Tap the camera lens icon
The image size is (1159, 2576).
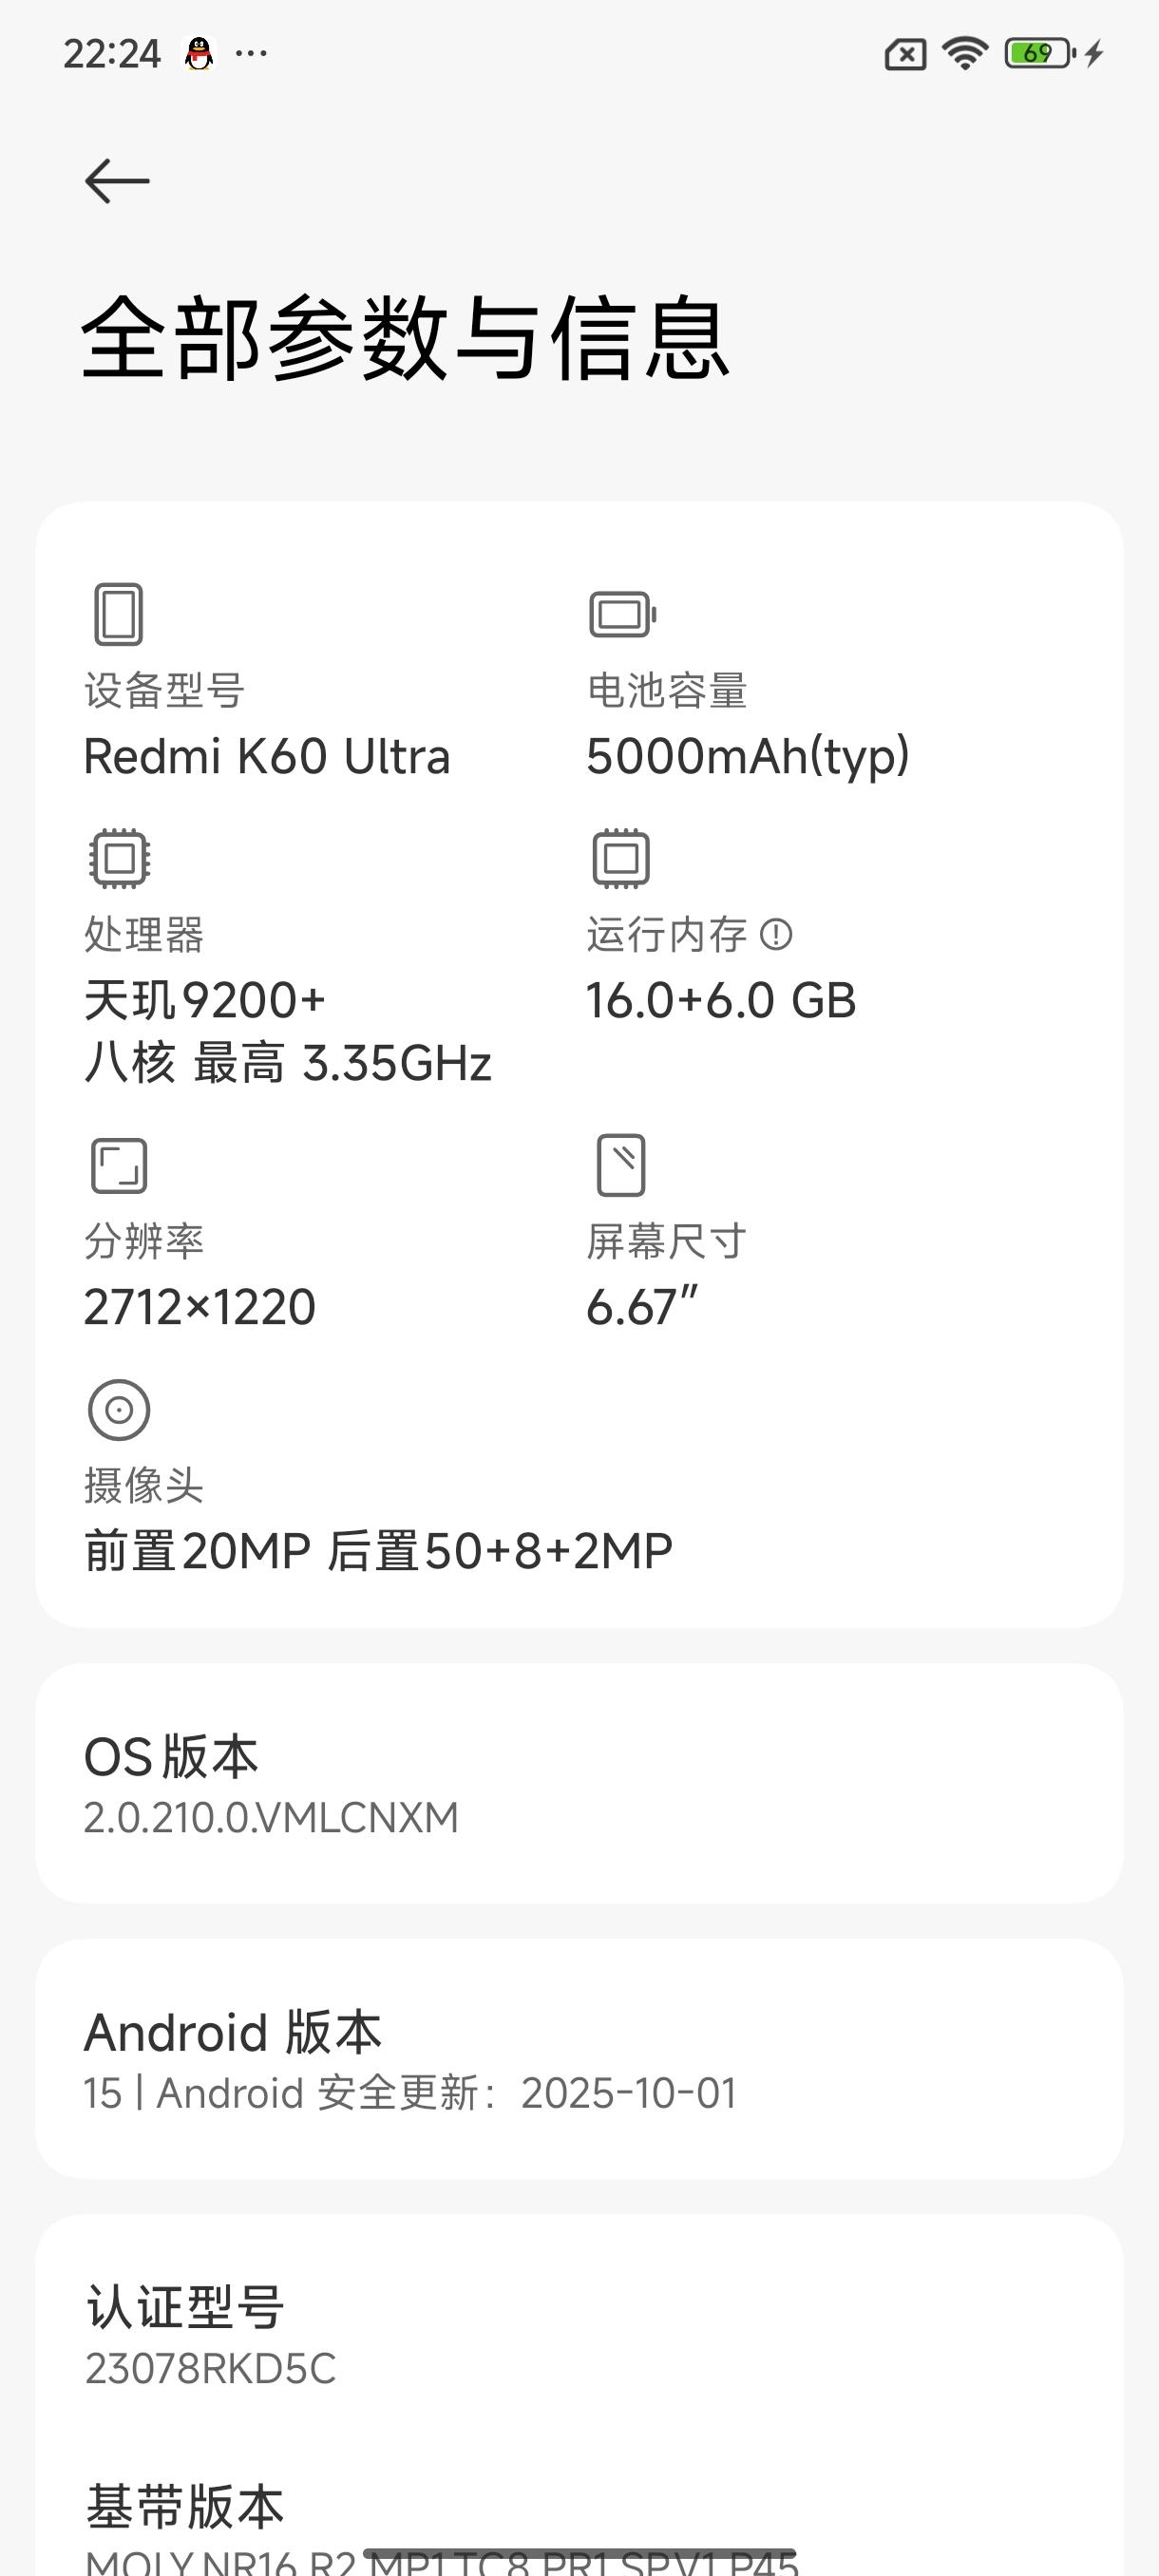click(119, 1410)
